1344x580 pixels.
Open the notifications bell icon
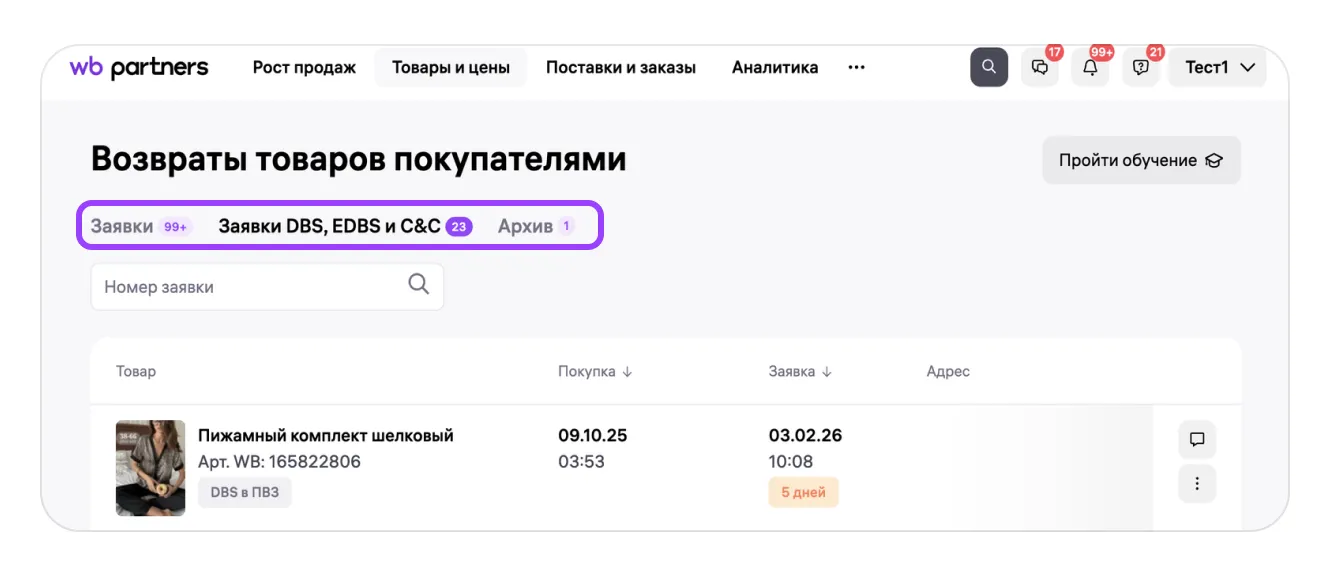pos(1090,68)
